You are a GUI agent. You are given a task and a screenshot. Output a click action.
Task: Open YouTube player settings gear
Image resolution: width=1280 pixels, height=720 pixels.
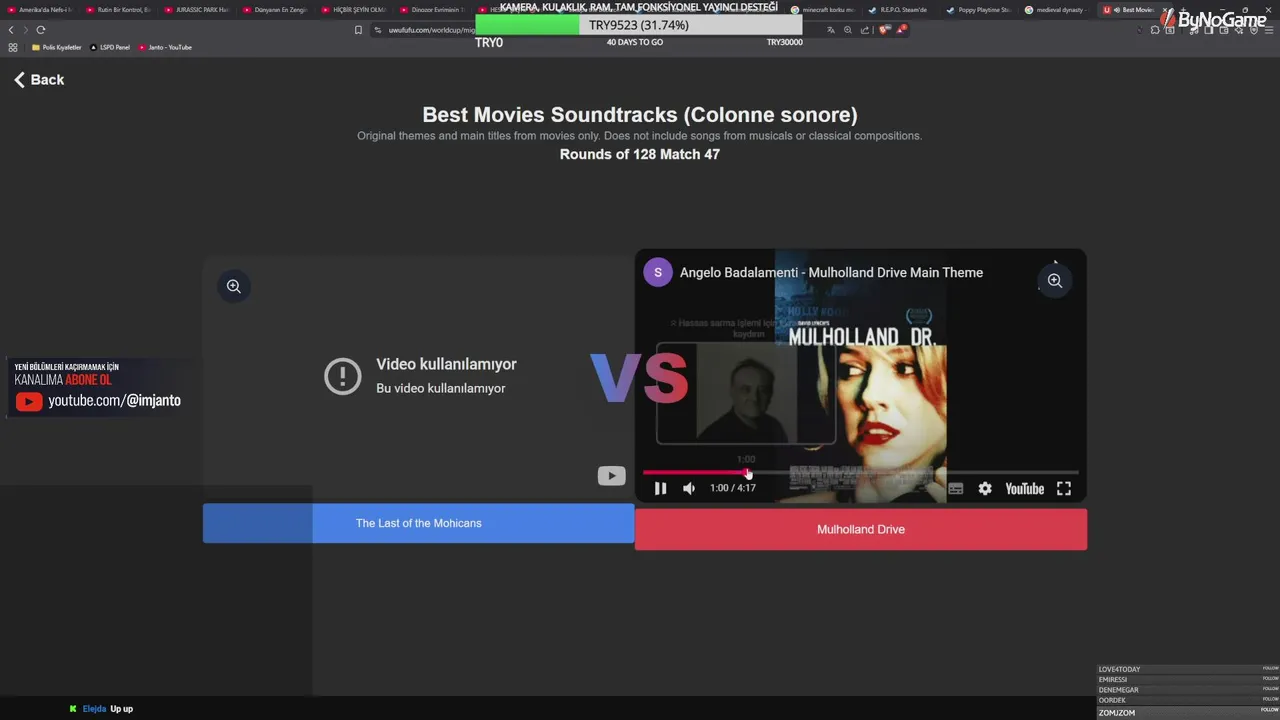(985, 488)
